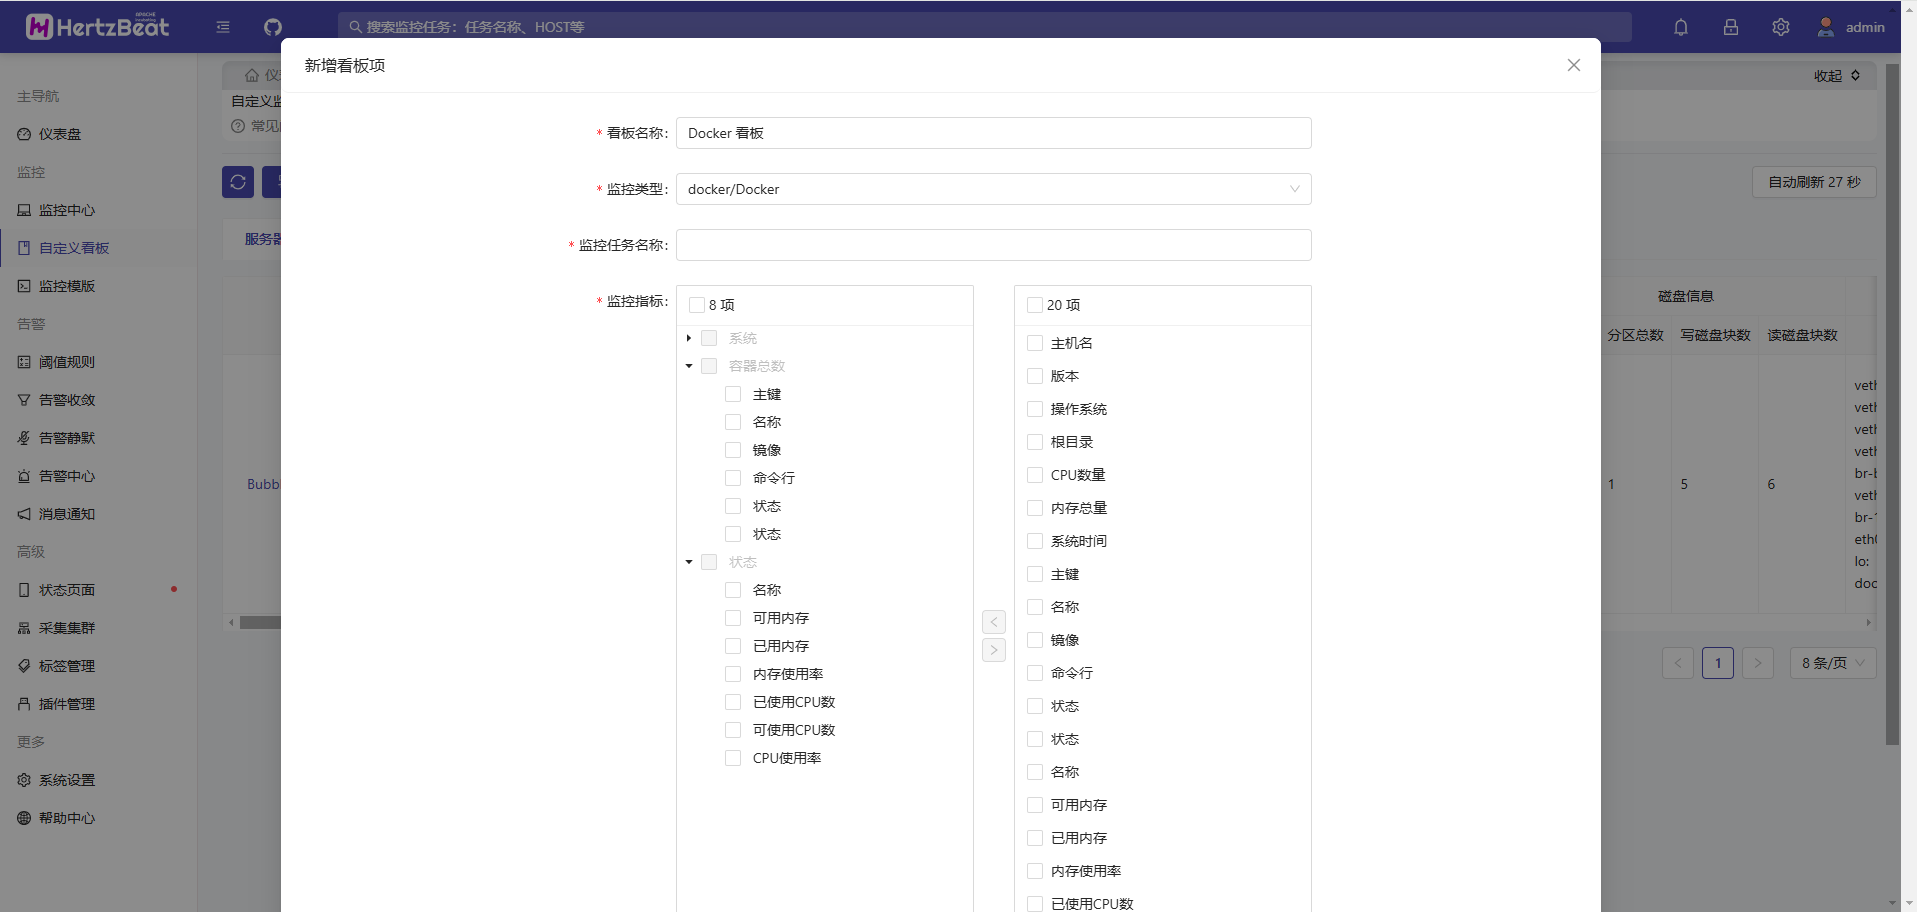Expand the 系统 tree node arrow

689,338
